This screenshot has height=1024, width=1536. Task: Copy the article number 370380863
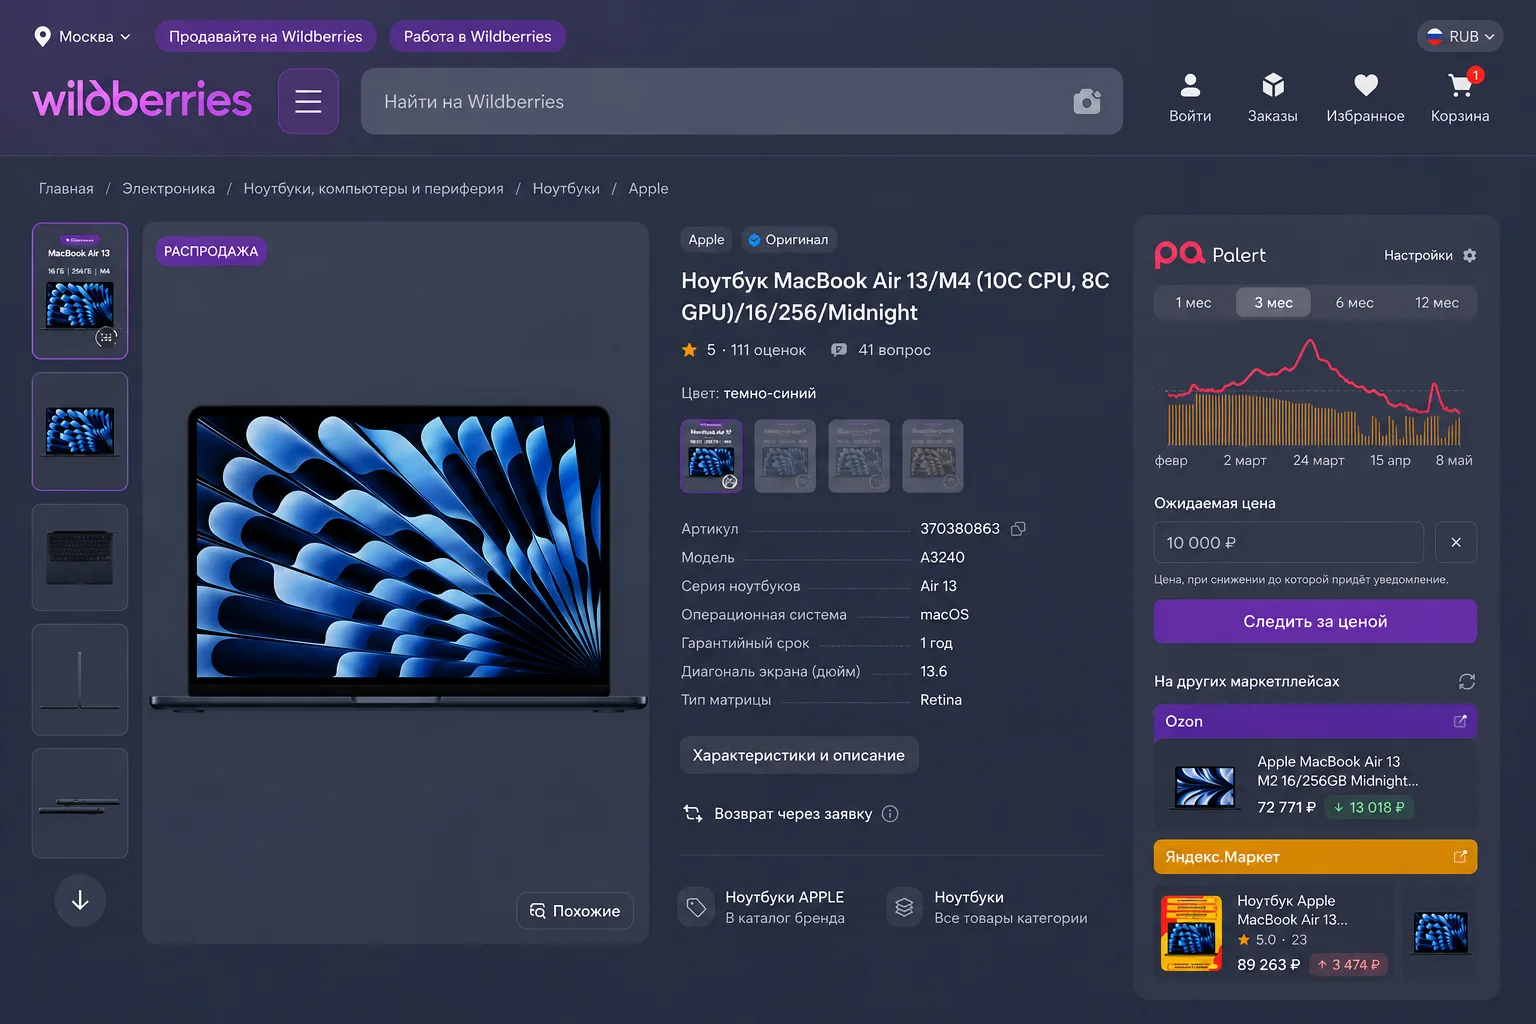tap(1018, 528)
